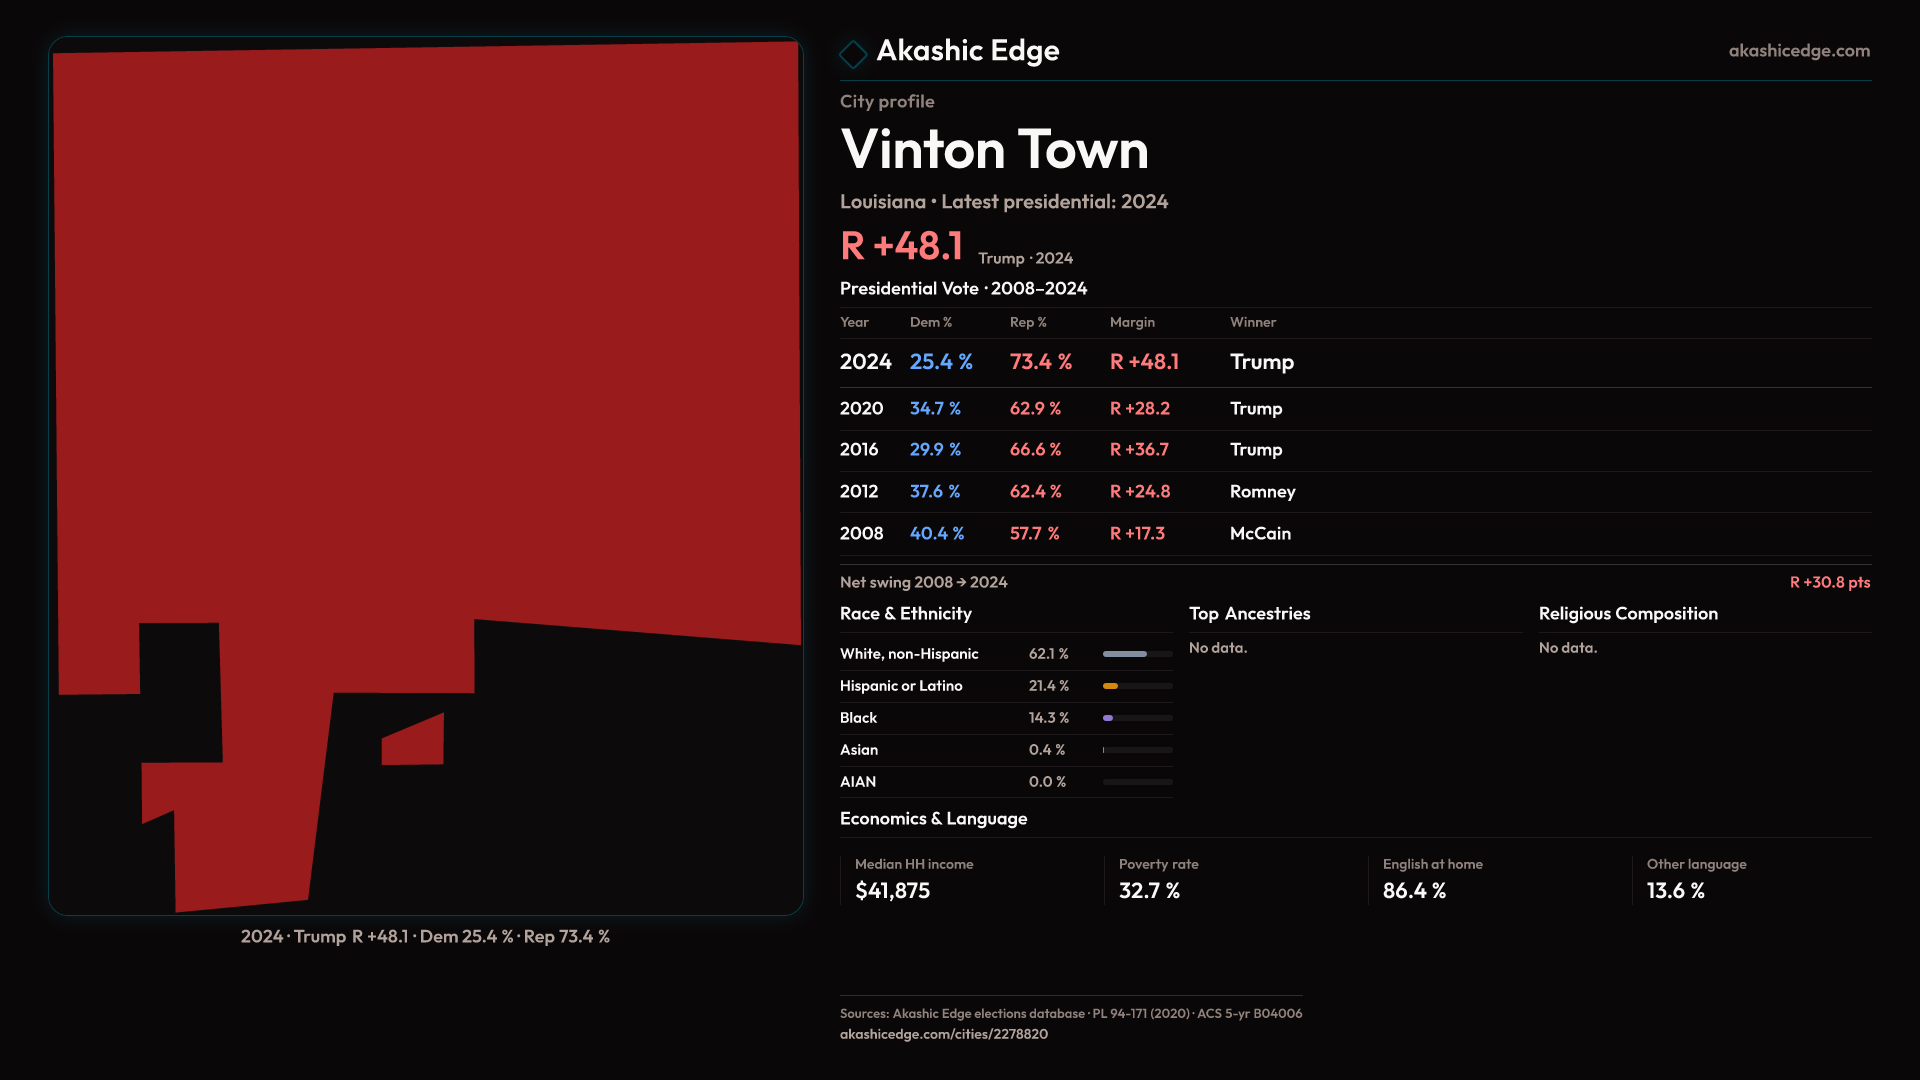Click the 2016 row margin R +36.7
Screen dimensions: 1920x1080
tap(1139, 450)
